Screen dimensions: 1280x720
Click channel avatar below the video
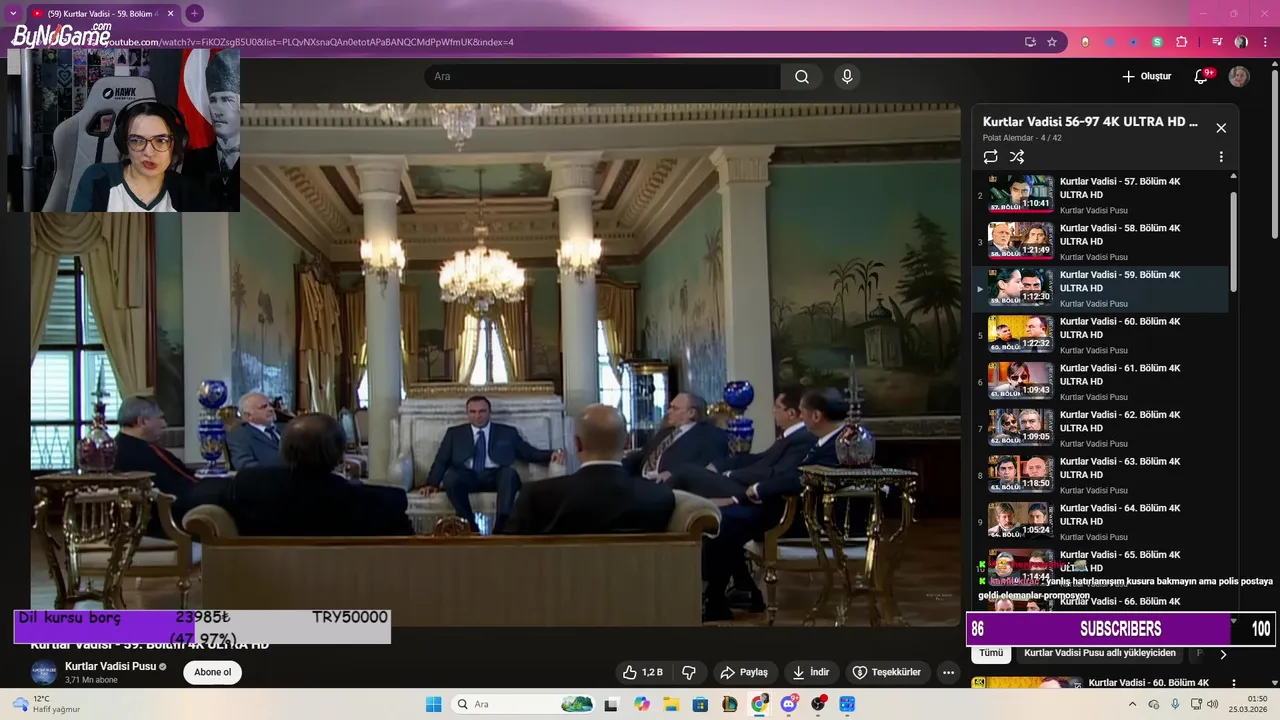click(x=44, y=672)
